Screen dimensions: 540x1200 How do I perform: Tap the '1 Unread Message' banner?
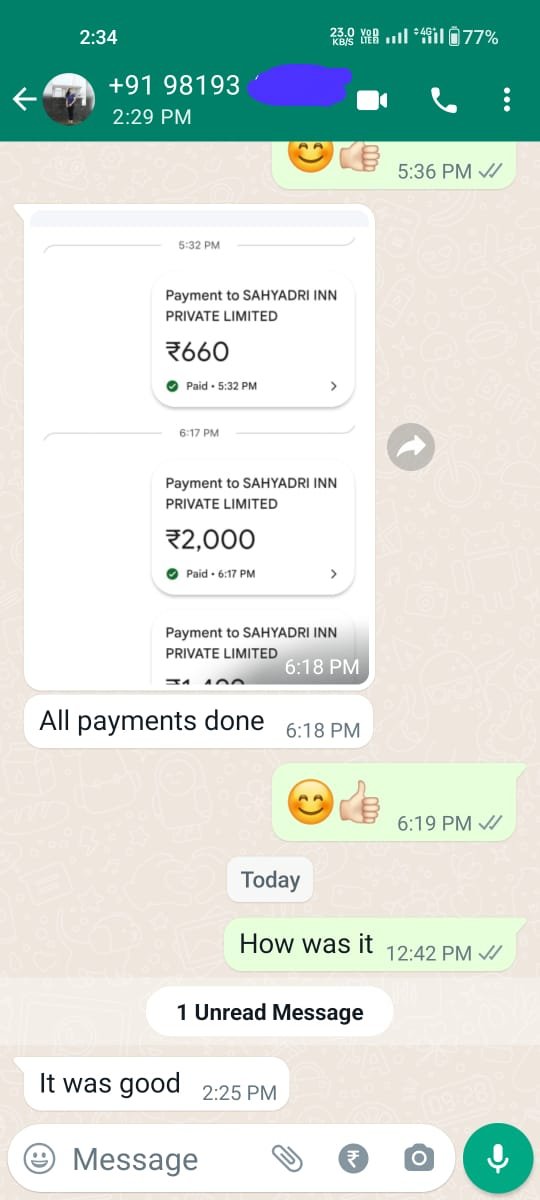click(x=270, y=1012)
